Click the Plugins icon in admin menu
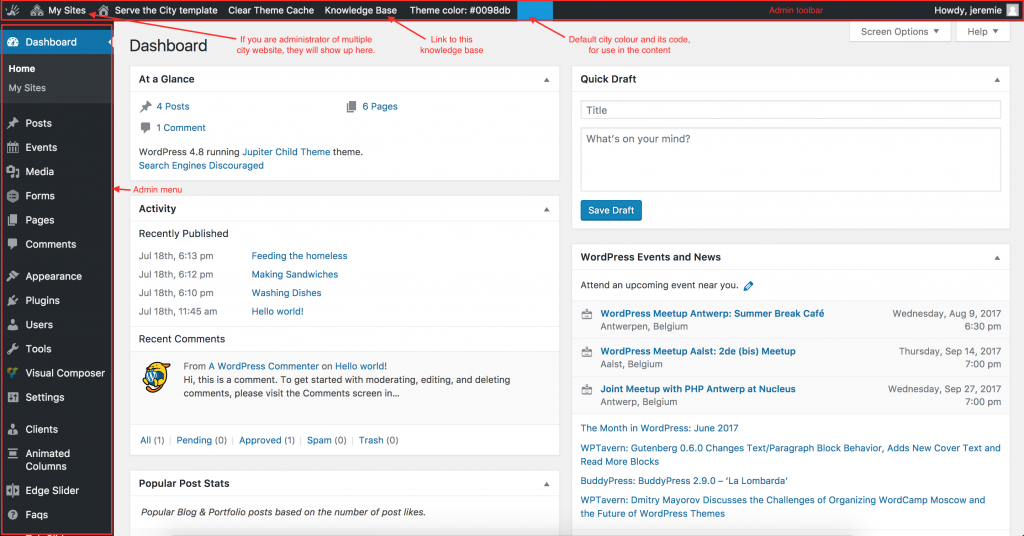This screenshot has width=1024, height=536. (x=13, y=301)
